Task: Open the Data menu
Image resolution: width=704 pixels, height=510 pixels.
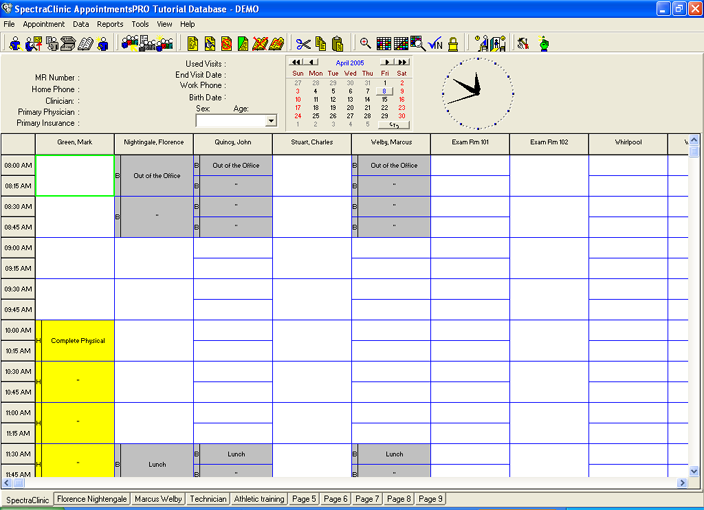Action: (81, 24)
